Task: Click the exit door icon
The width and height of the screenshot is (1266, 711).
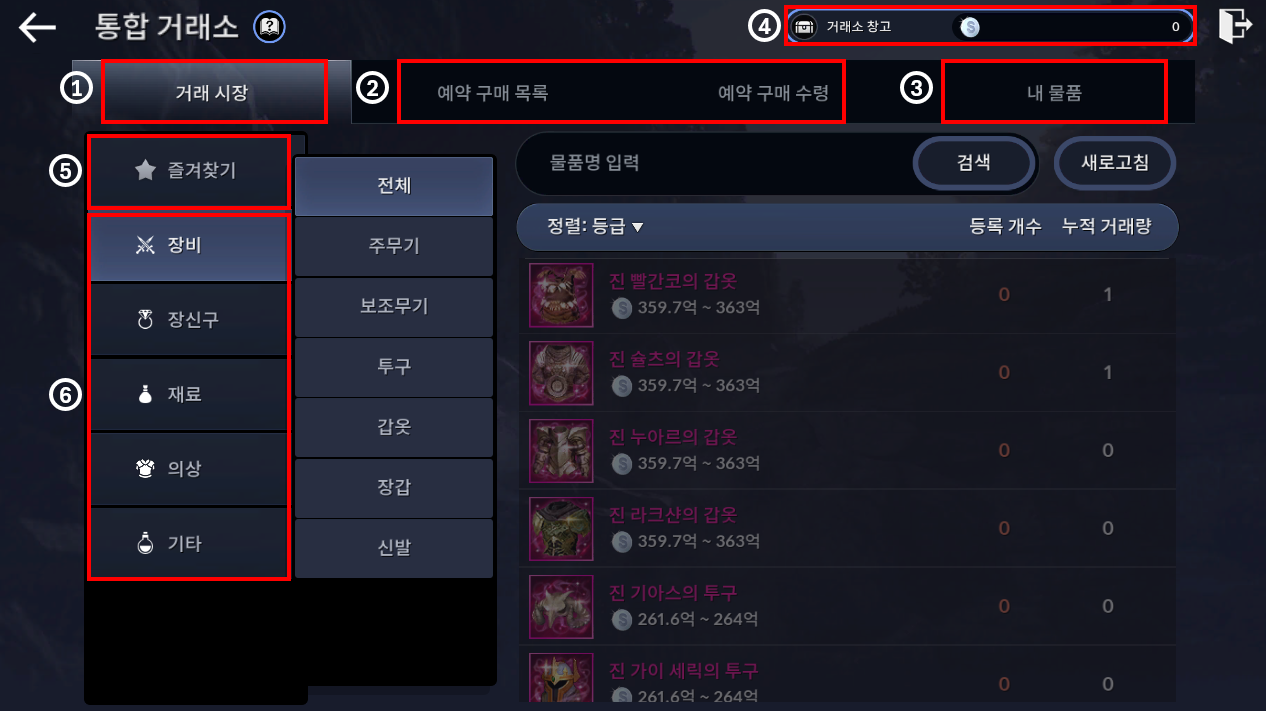Action: click(1236, 26)
